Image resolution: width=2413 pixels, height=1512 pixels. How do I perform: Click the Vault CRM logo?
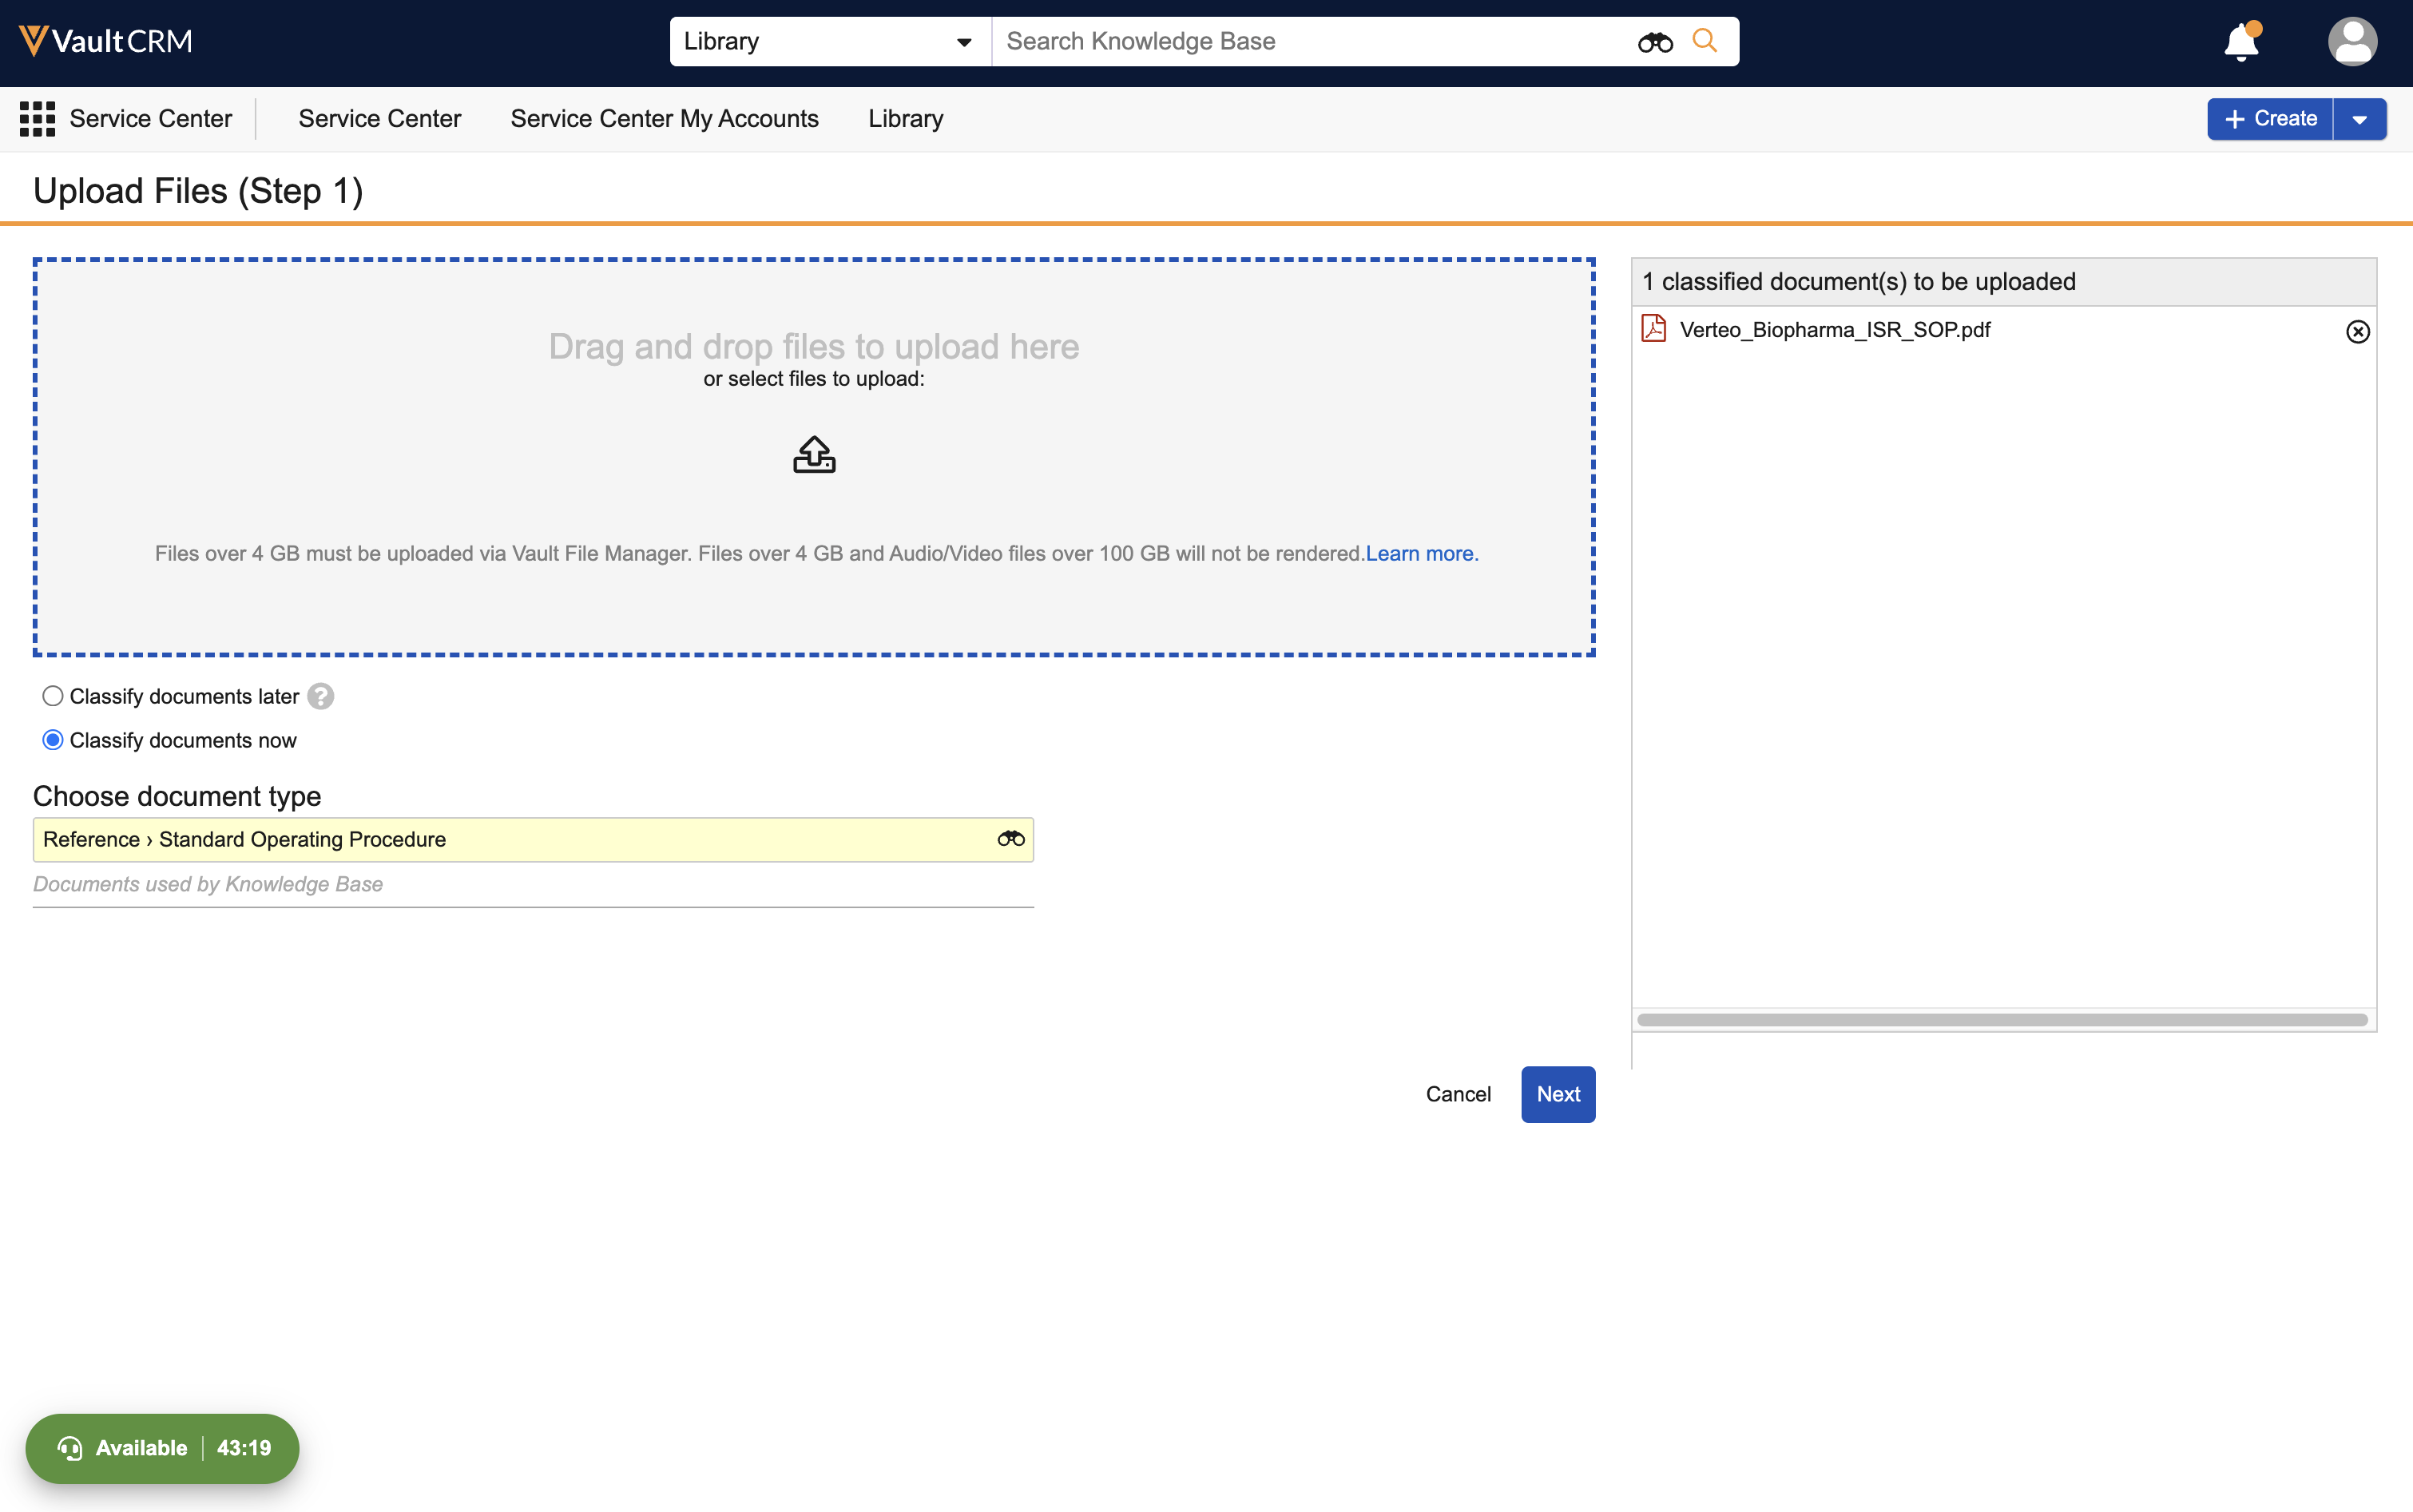(106, 41)
